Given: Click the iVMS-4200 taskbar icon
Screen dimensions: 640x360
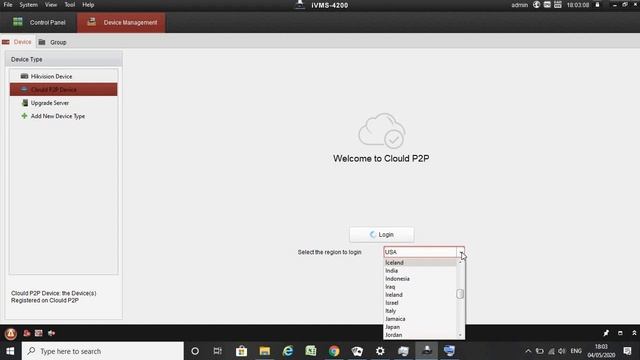Looking at the screenshot, I should (x=427, y=351).
